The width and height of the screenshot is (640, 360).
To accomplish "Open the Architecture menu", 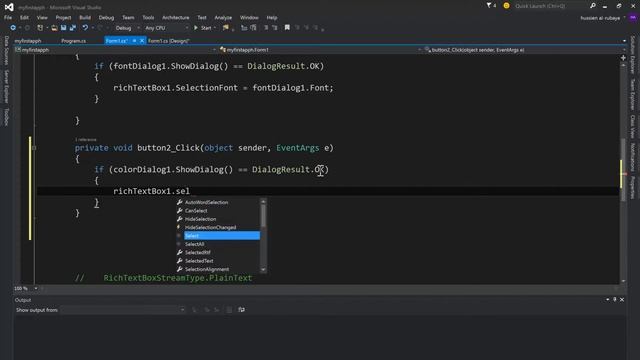I will [176, 18].
